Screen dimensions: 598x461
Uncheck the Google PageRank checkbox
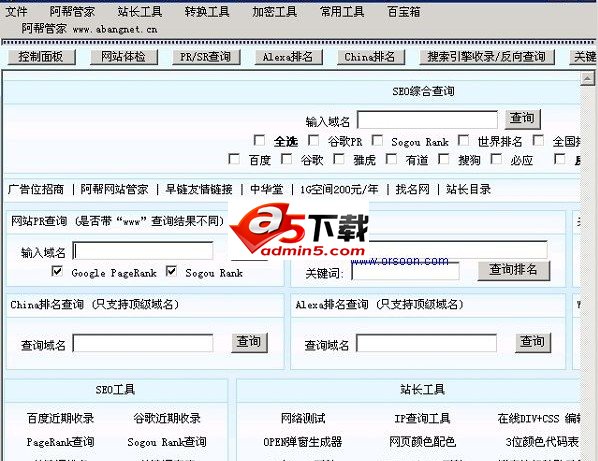tap(57, 271)
